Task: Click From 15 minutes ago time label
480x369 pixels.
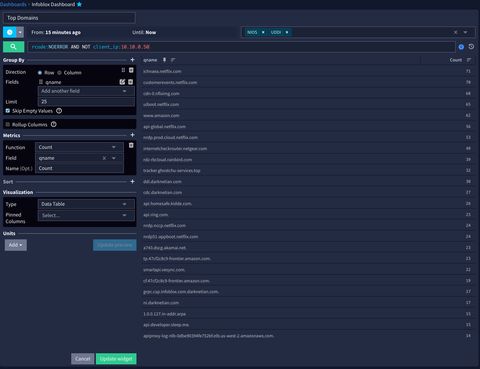Action: pos(56,32)
